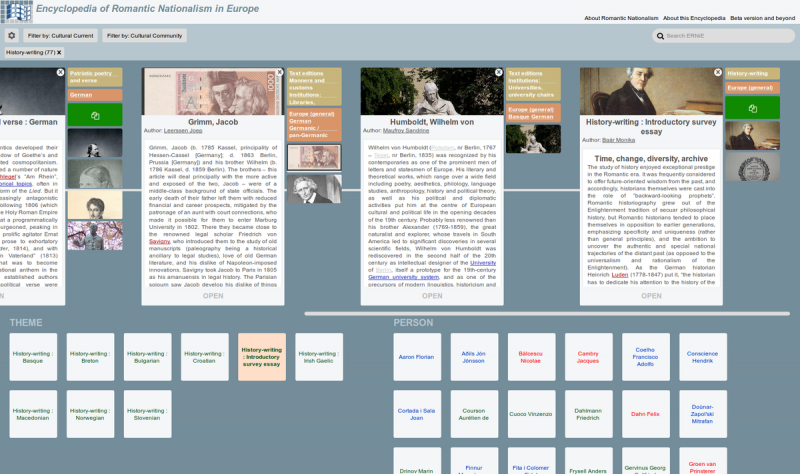Screen dimensions: 800x474
Task: Click OPEN on the Humboldt card
Action: point(432,296)
